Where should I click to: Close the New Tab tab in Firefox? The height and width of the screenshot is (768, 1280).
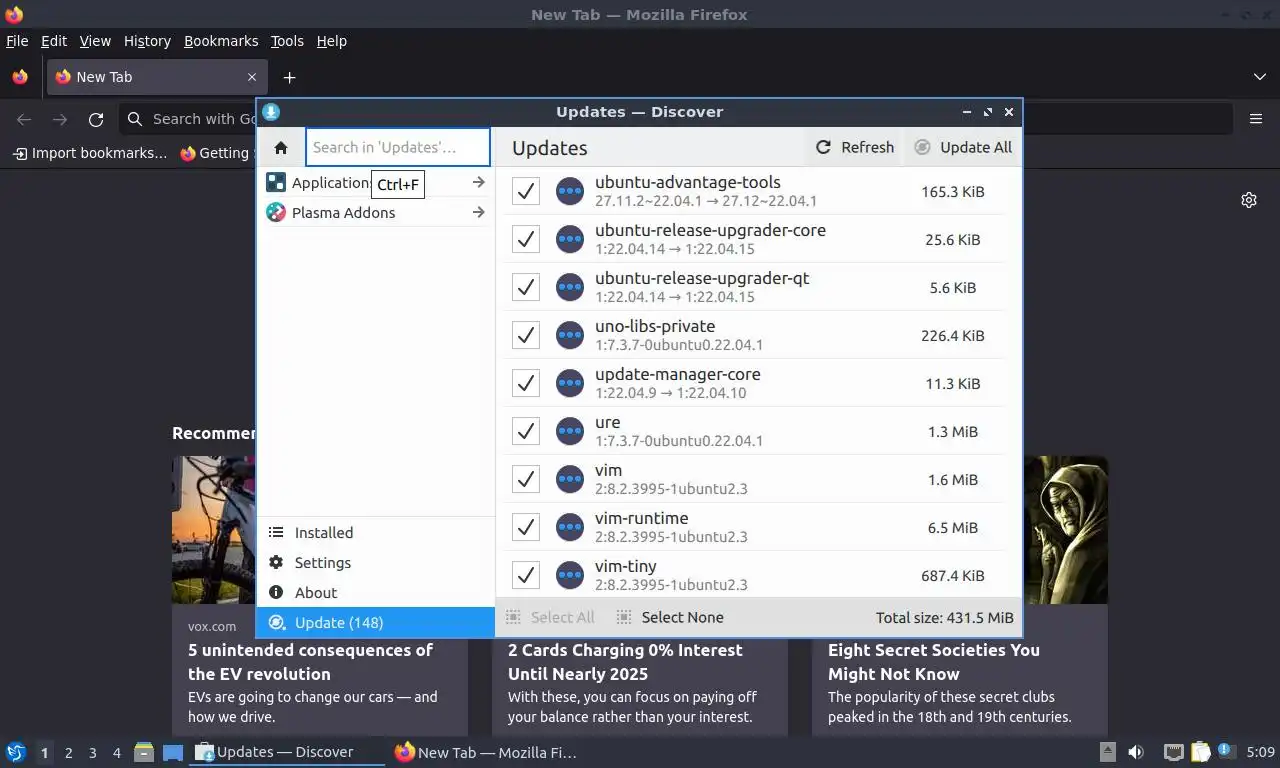click(252, 77)
